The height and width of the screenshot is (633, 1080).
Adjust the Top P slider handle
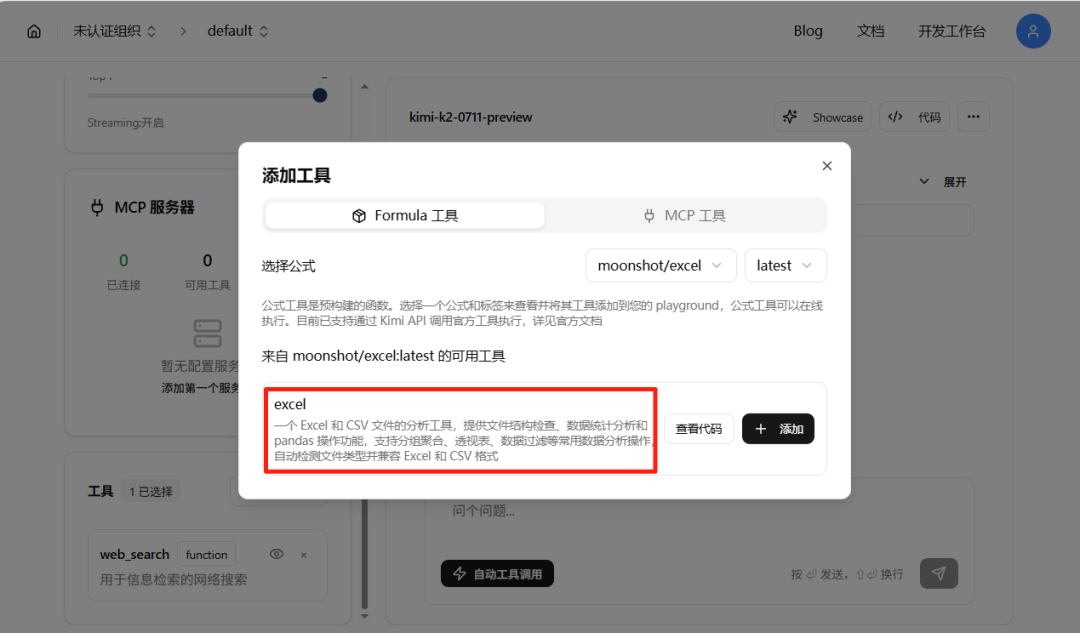click(320, 96)
